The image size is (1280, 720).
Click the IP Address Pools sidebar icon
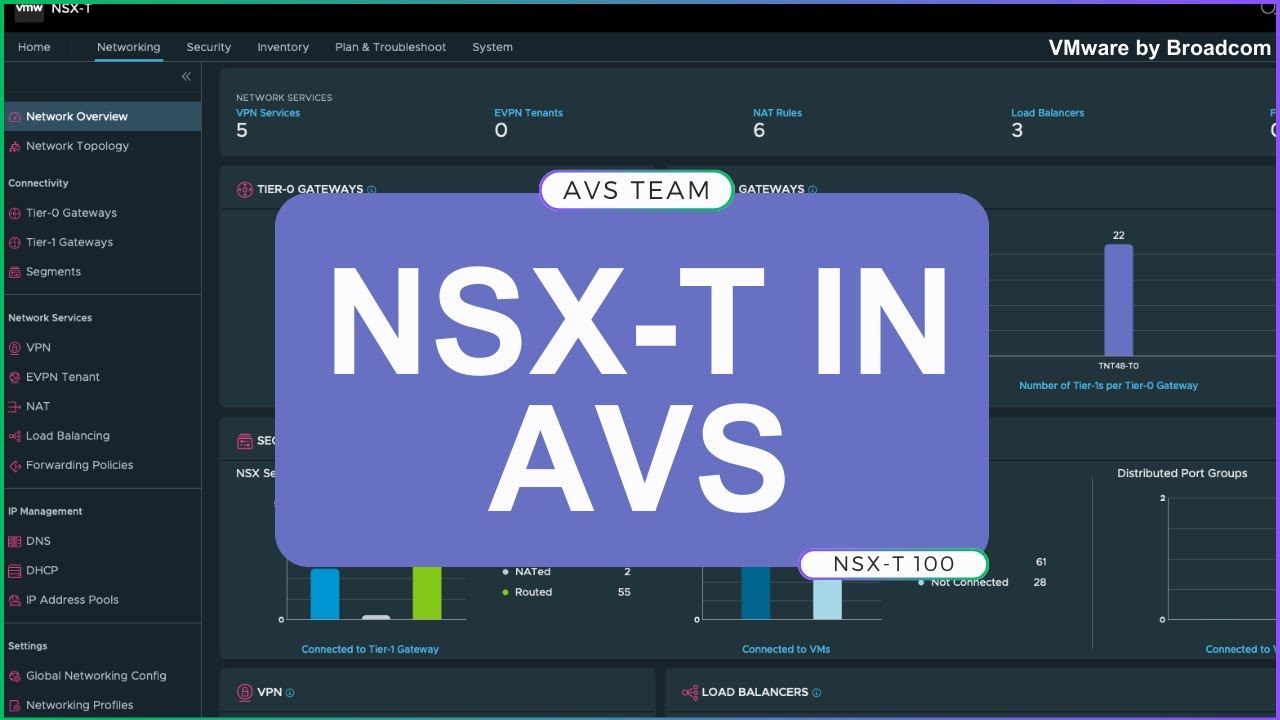pos(15,600)
